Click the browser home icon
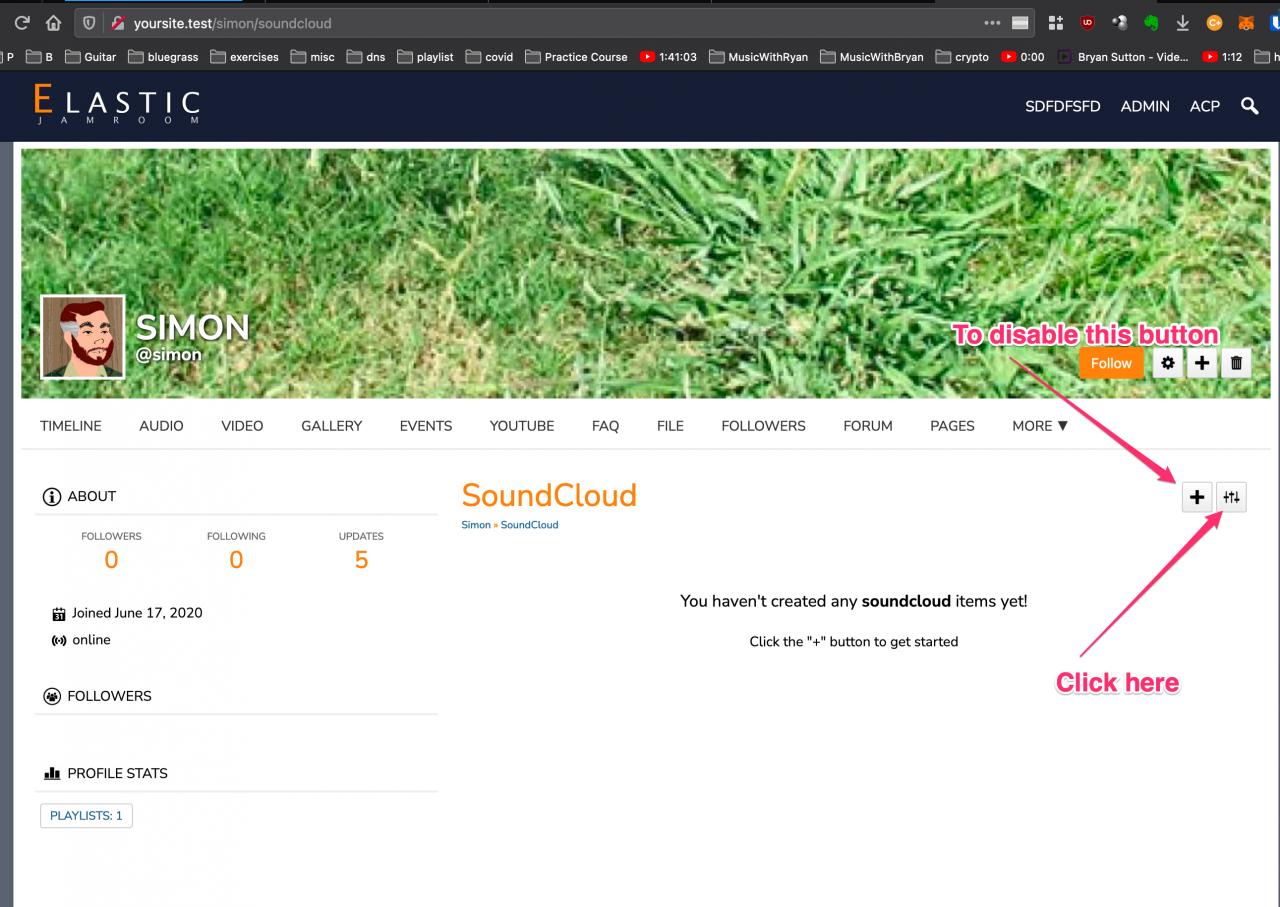Viewport: 1280px width, 907px height. tap(54, 23)
